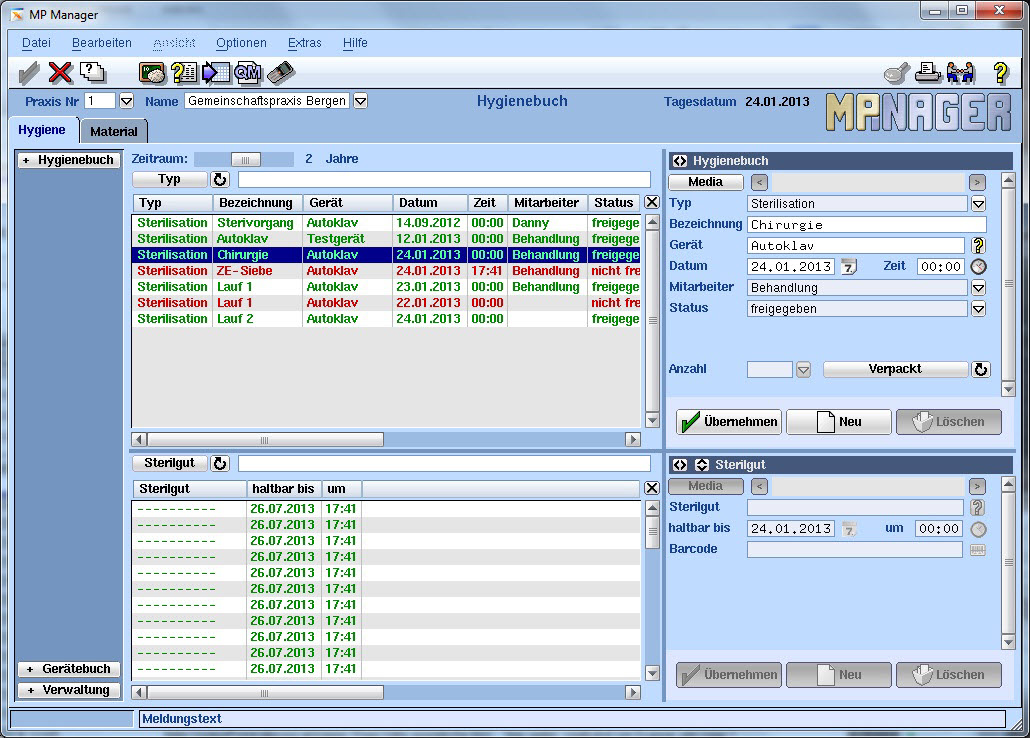Sort by the Mitarbeiter column header

click(547, 203)
